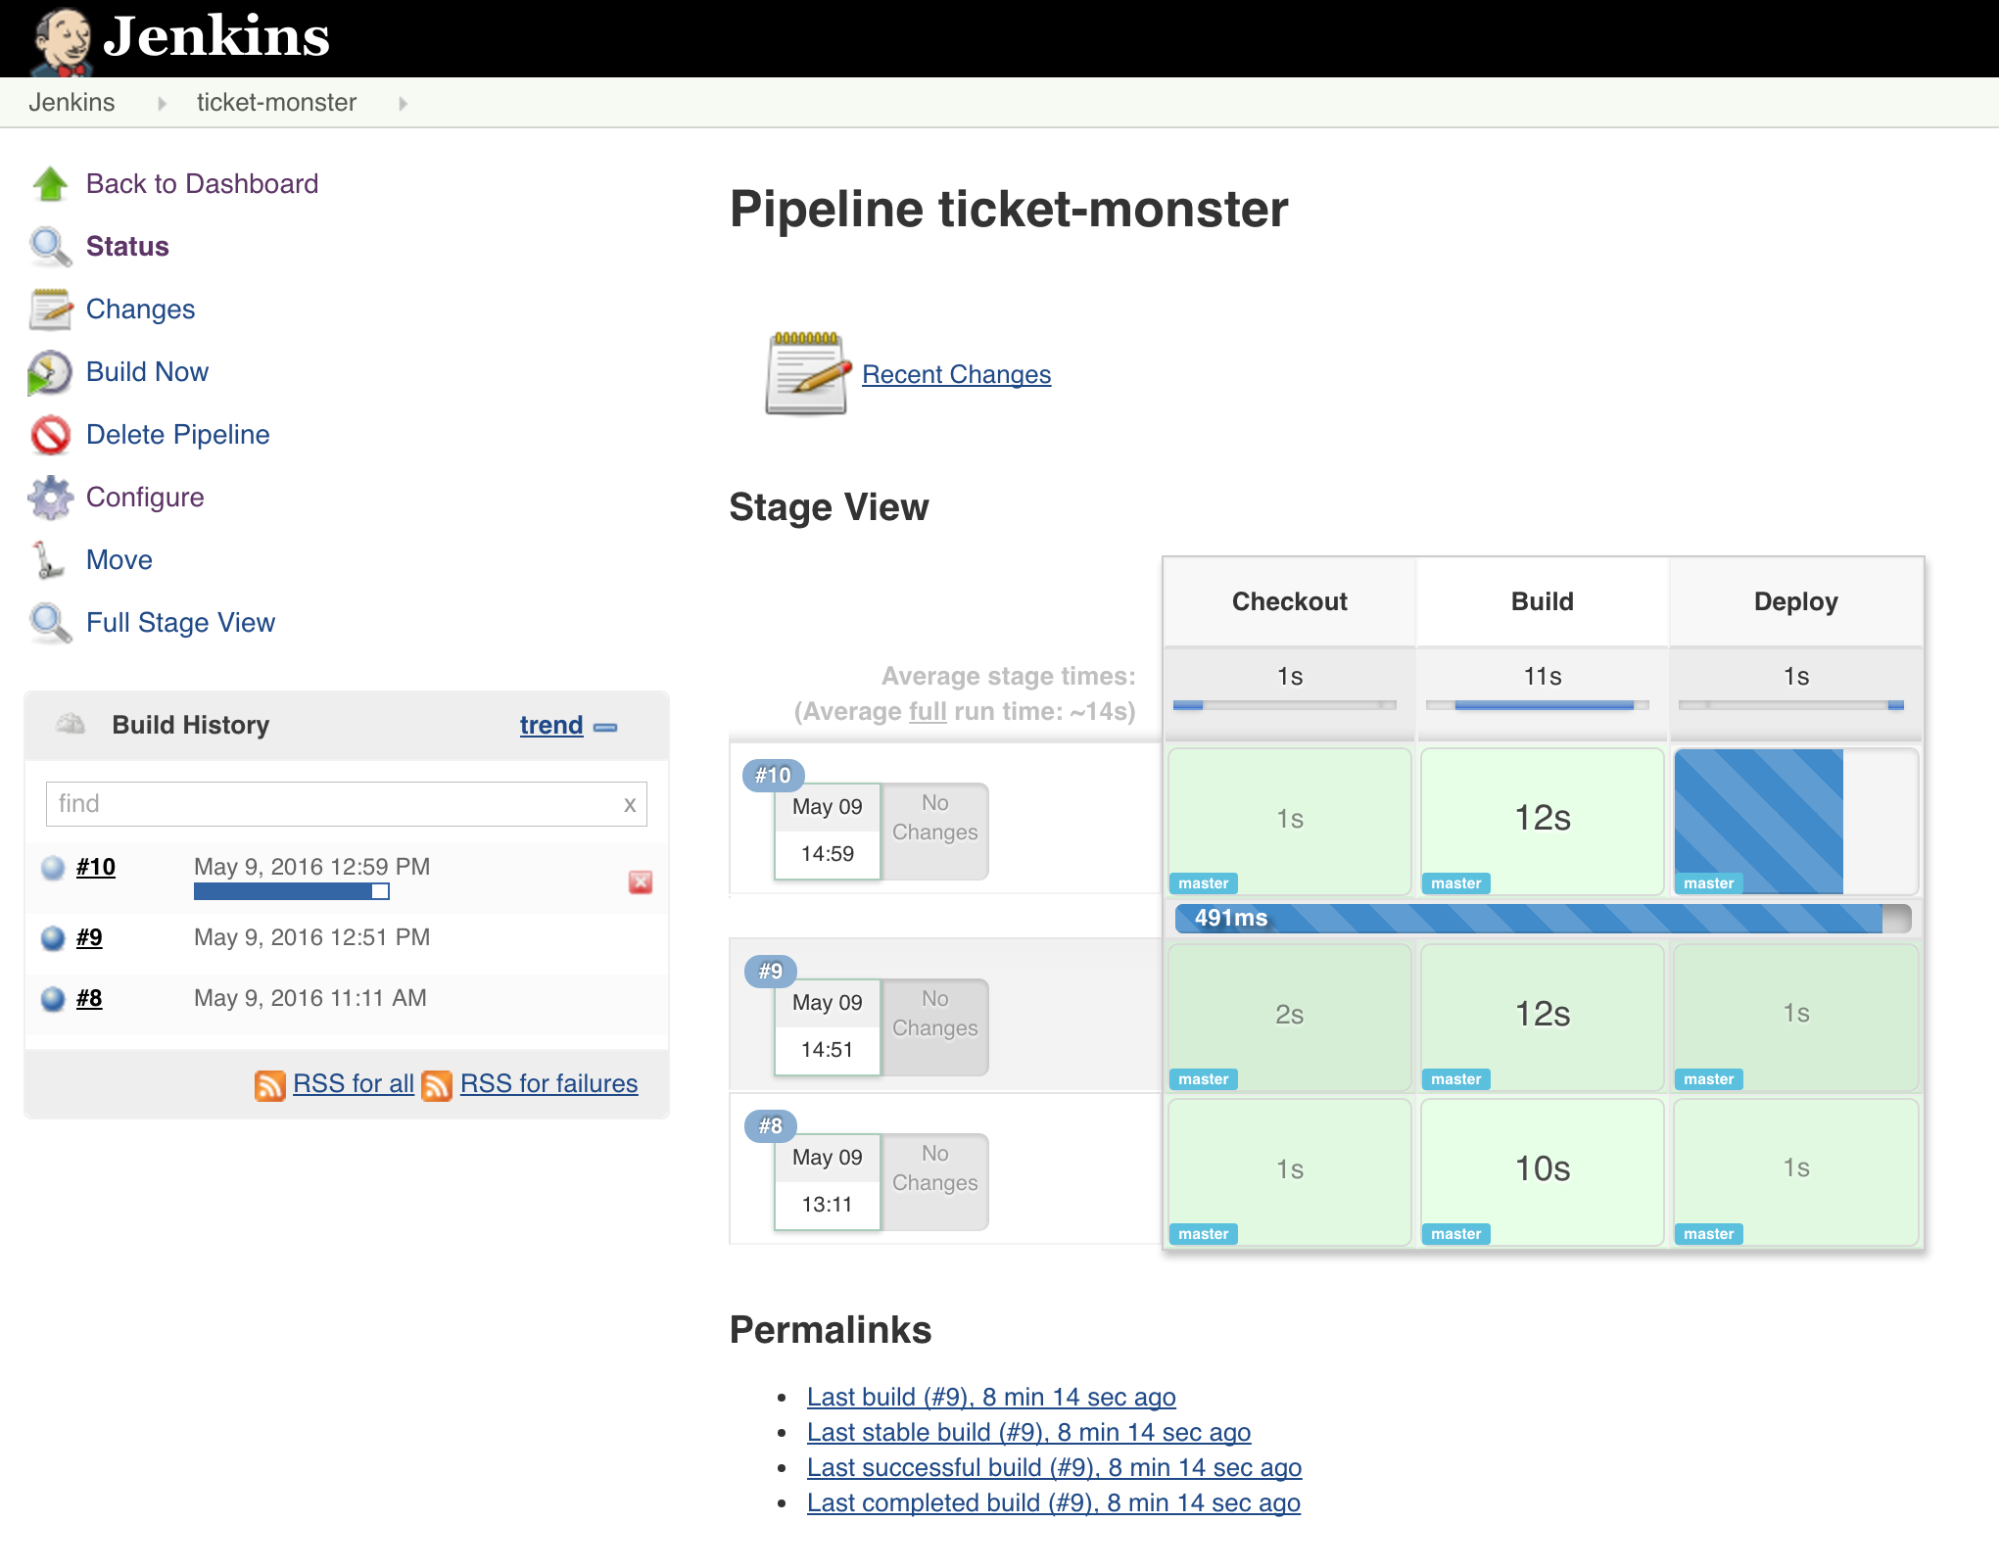Collapse the Build History trend toggle
The image size is (1999, 1566).
click(x=606, y=727)
